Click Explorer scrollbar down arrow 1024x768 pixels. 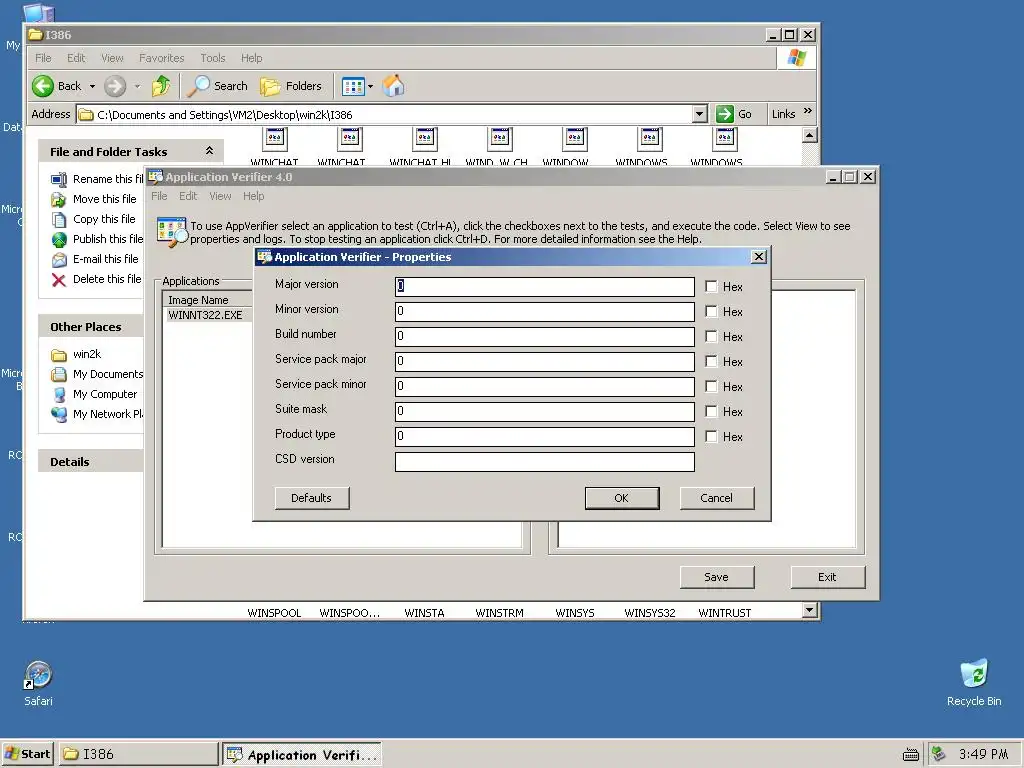pyautogui.click(x=809, y=611)
